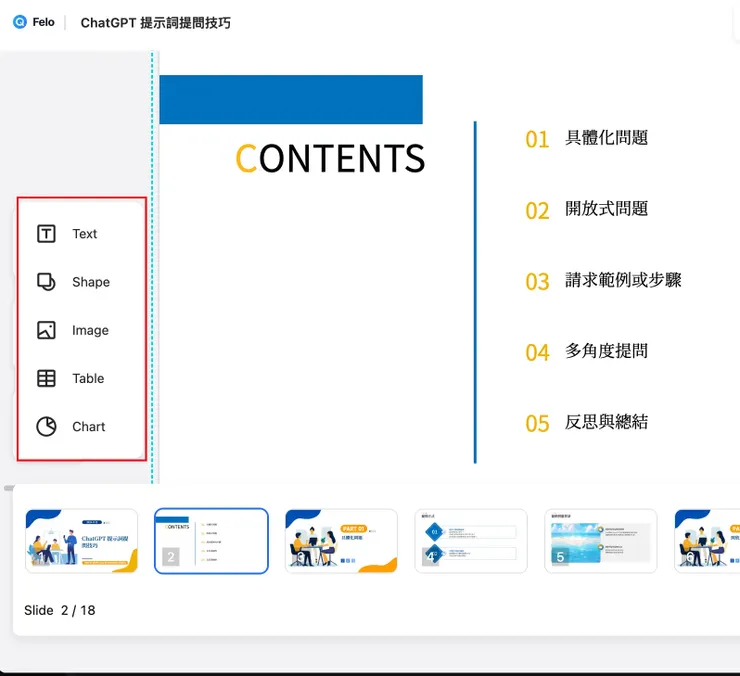Select the text 反思與總結 on the slide
This screenshot has width=740, height=676.
(x=607, y=422)
